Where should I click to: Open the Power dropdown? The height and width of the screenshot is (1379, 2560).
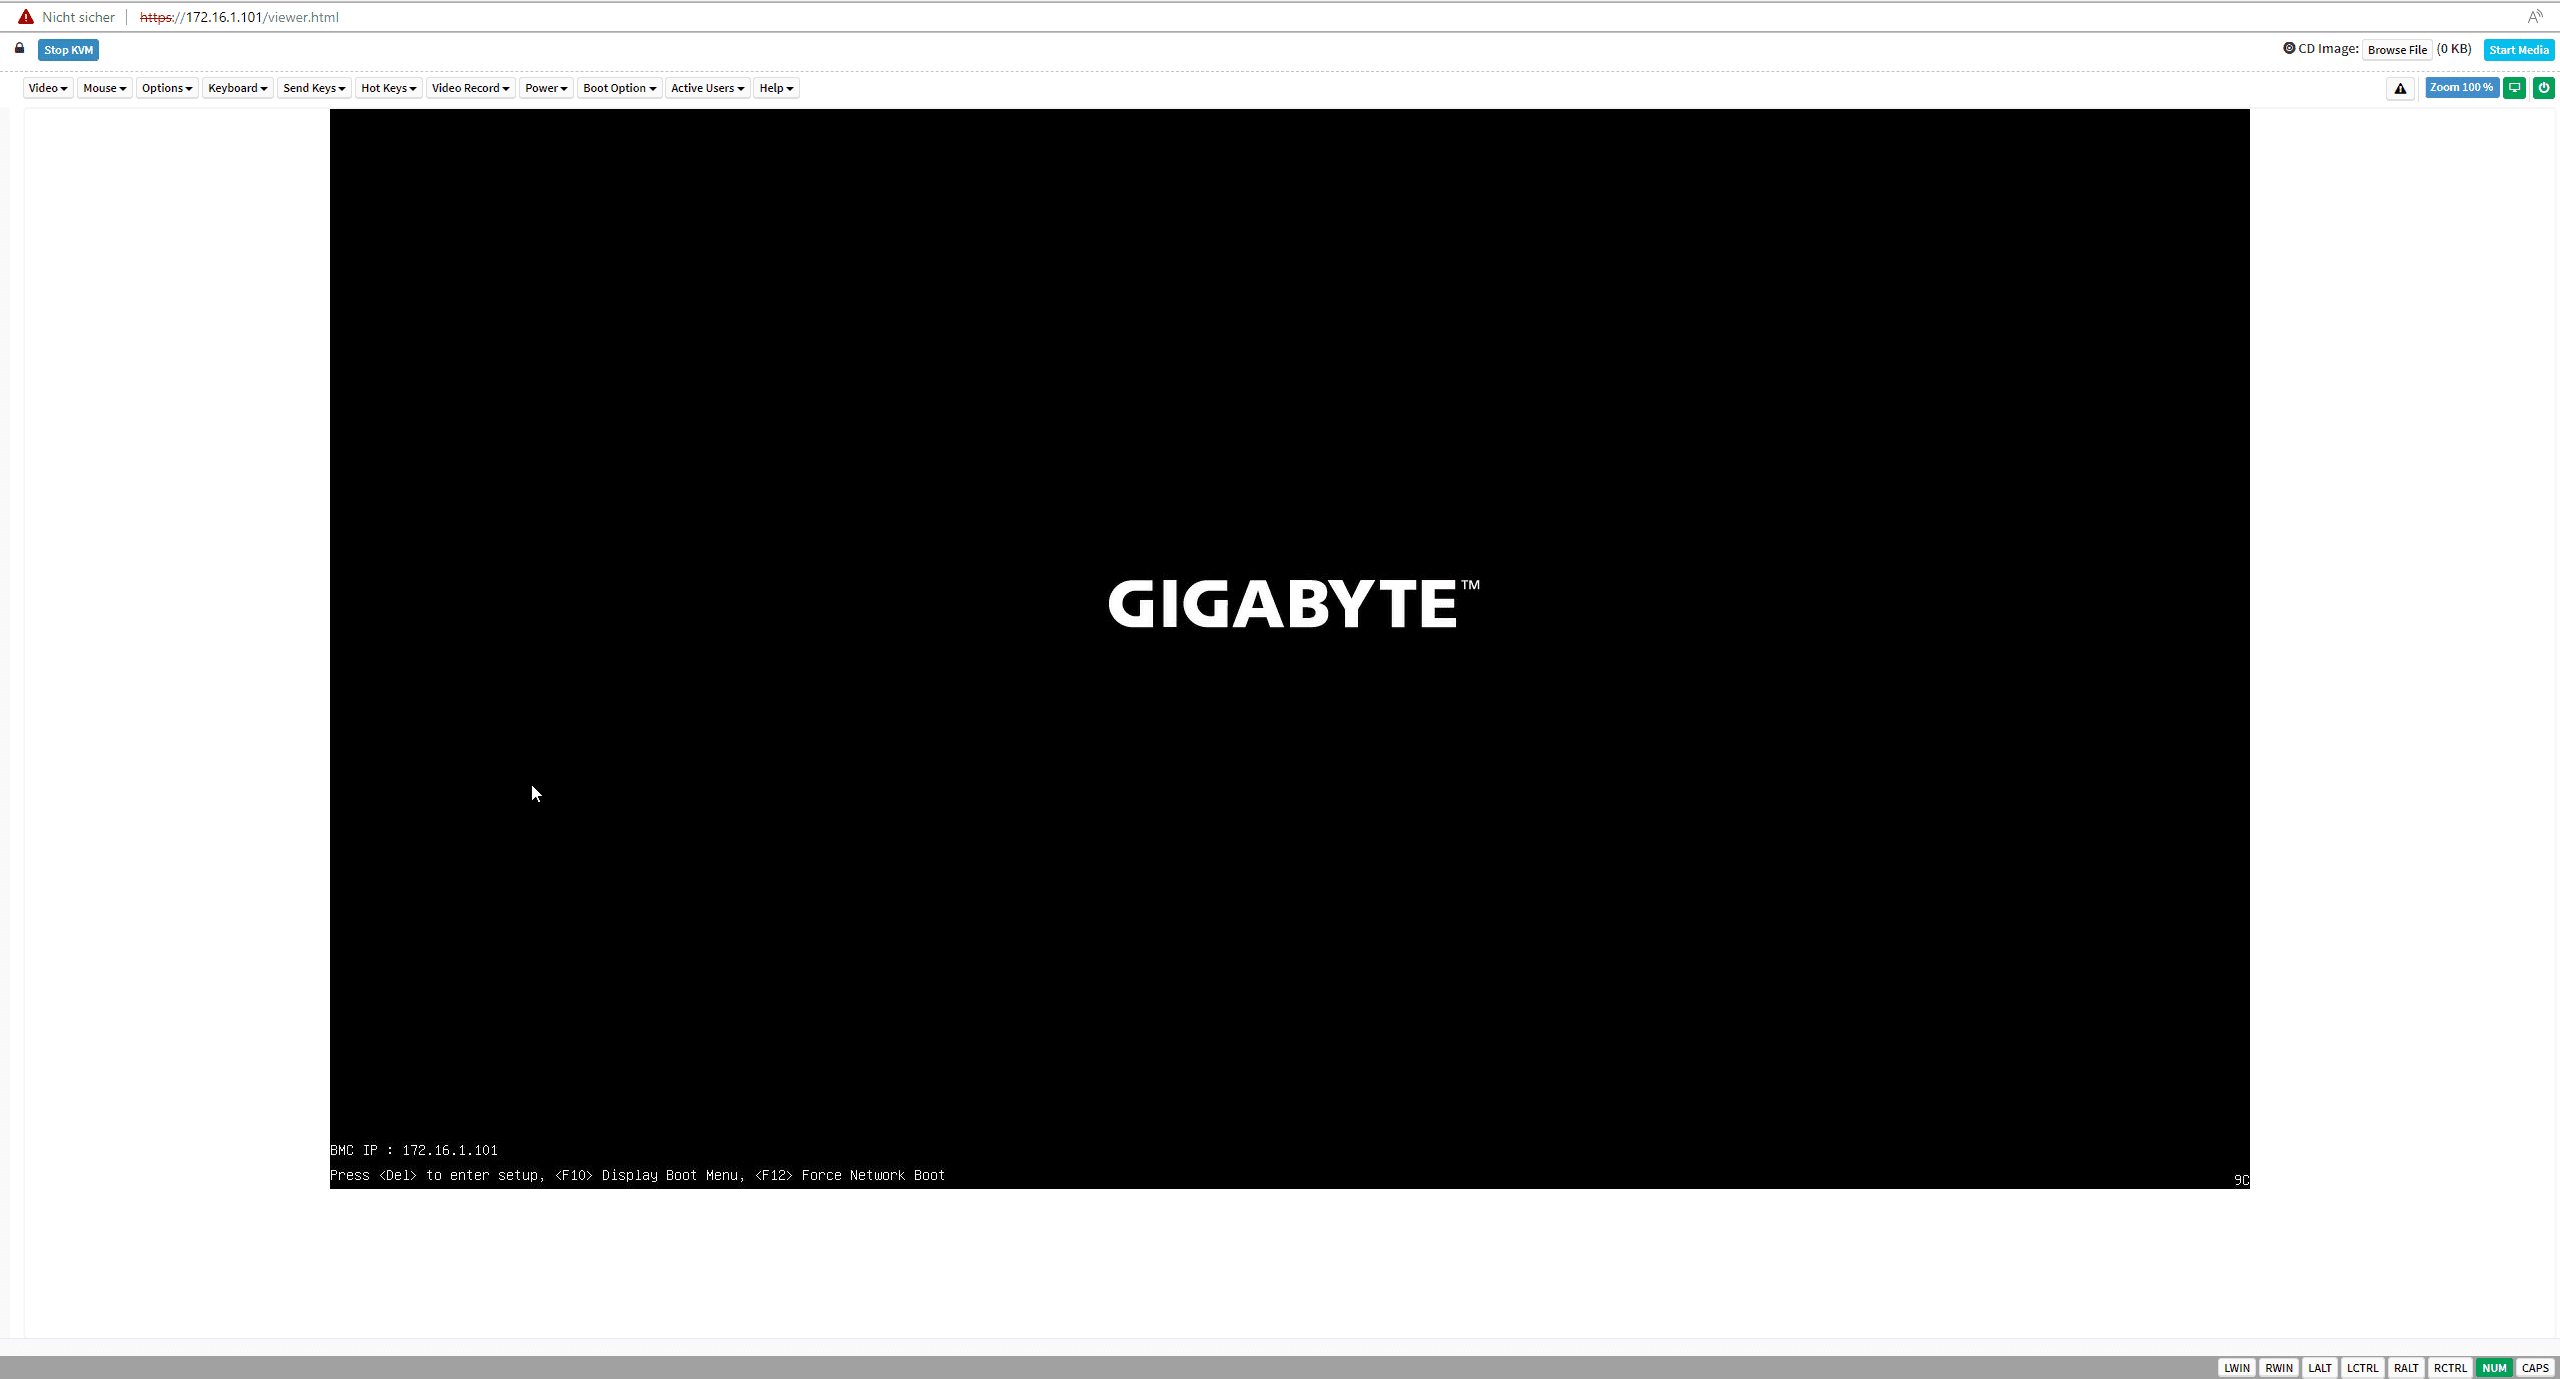546,88
